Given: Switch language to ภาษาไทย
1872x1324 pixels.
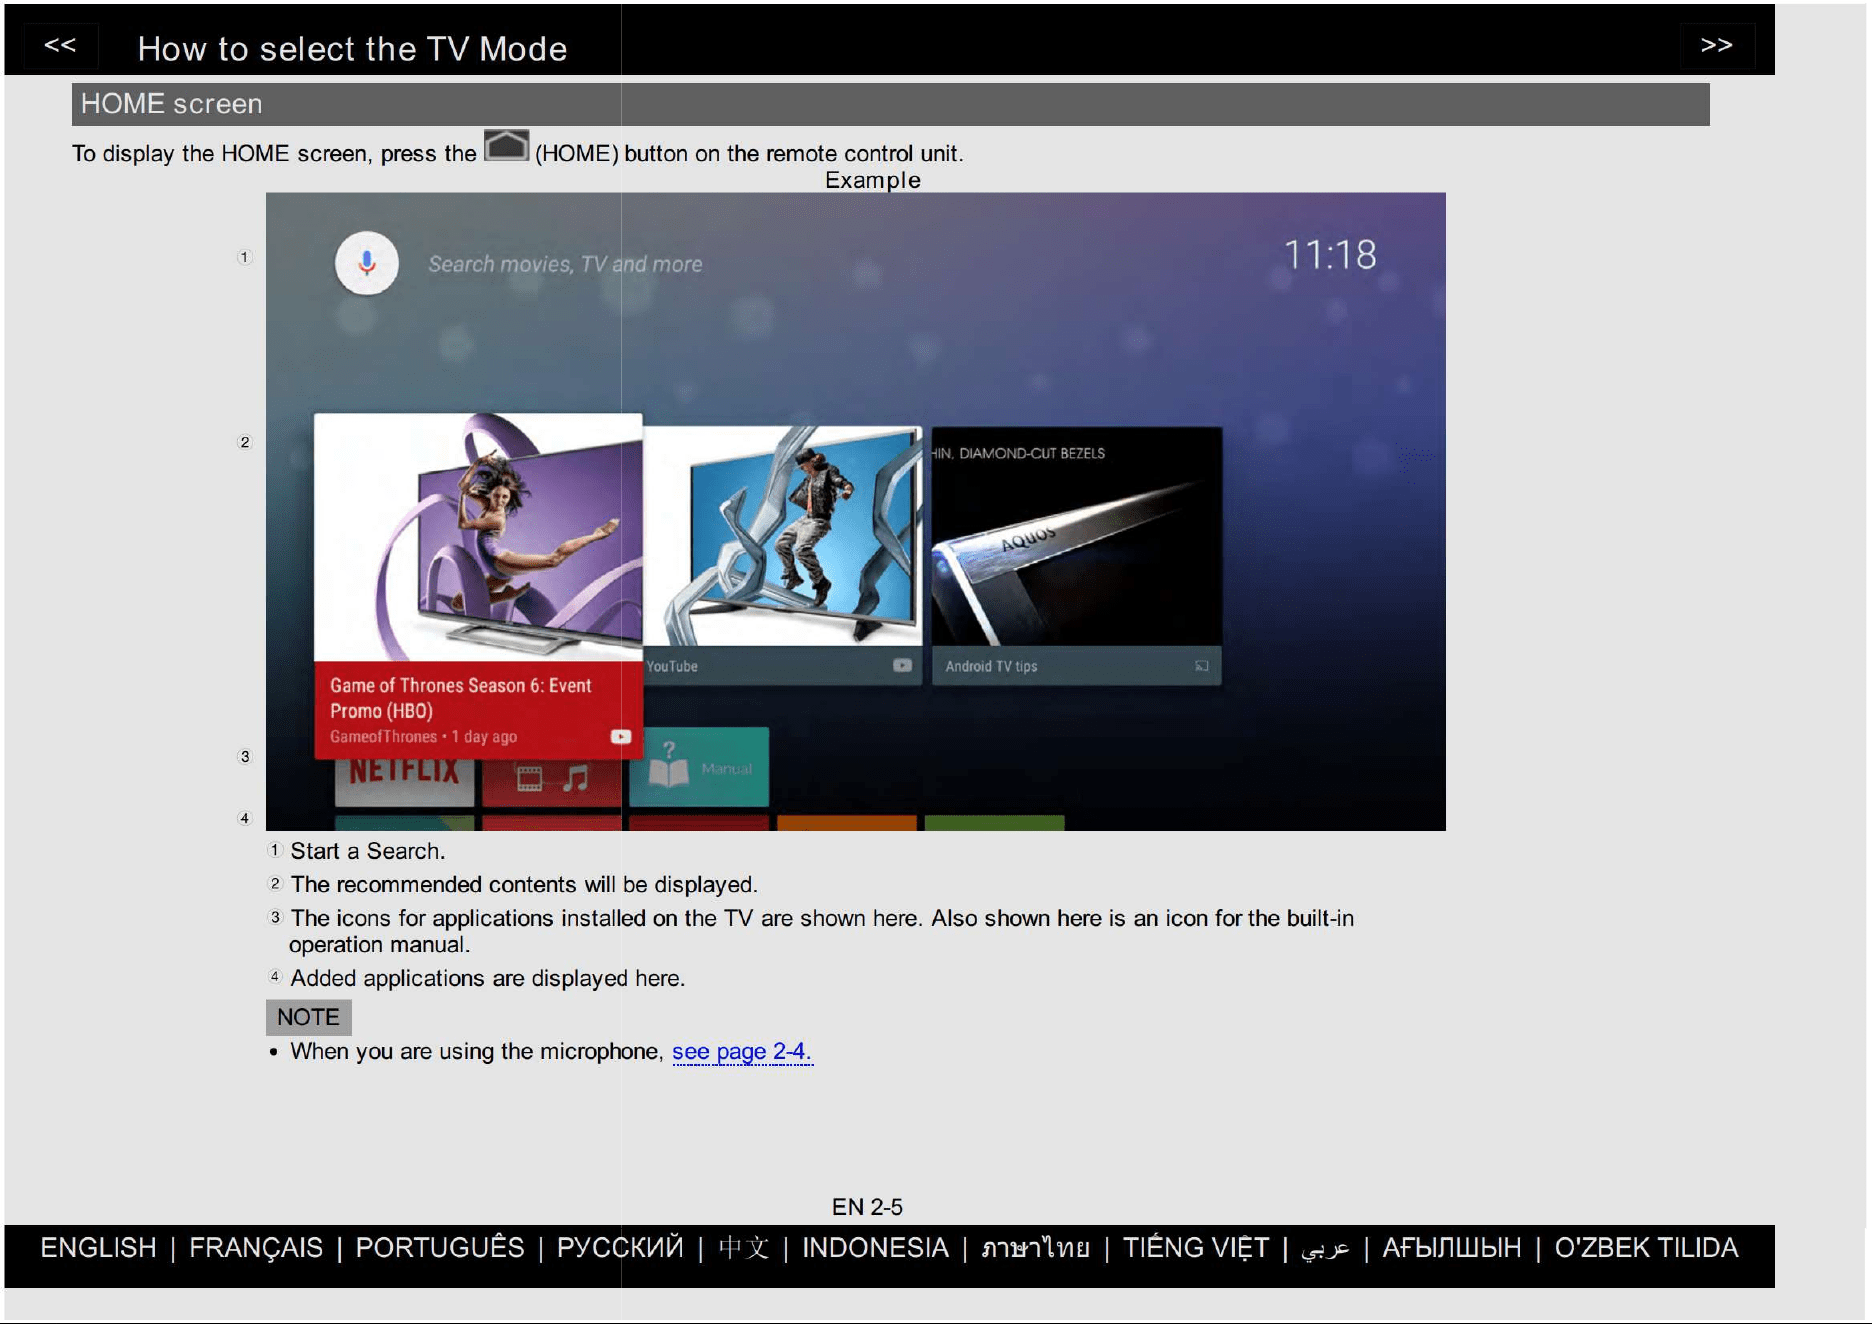Looking at the screenshot, I should click(1035, 1248).
